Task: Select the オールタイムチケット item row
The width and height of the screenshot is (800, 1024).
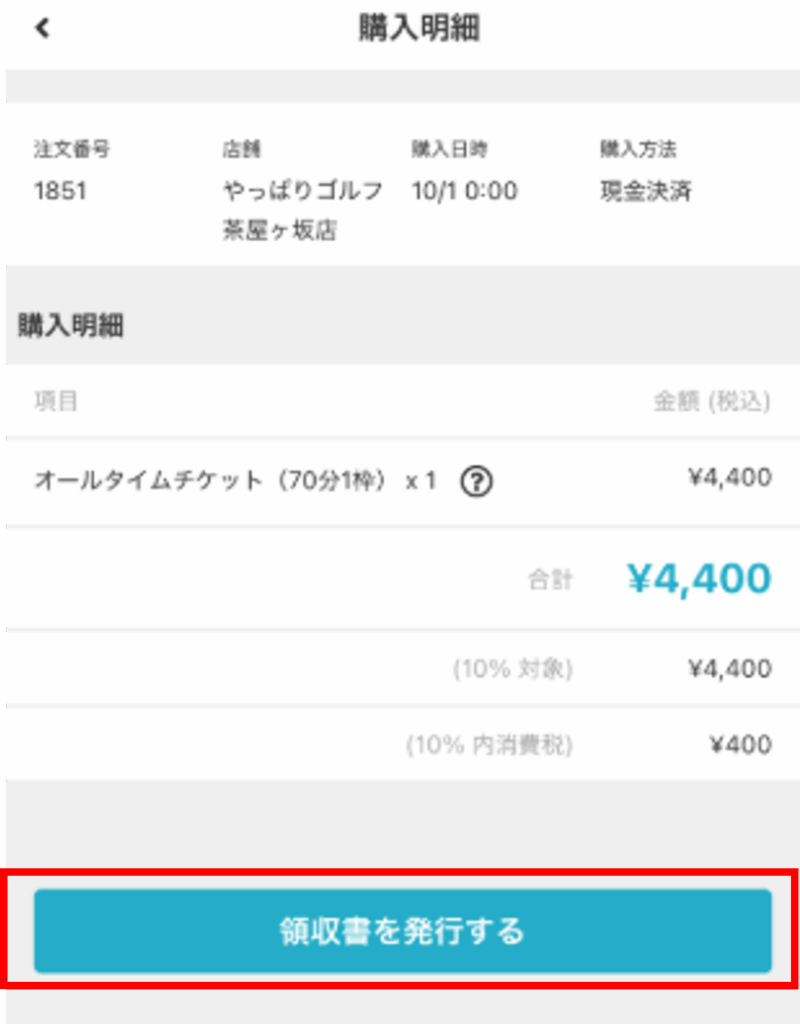Action: [235, 481]
